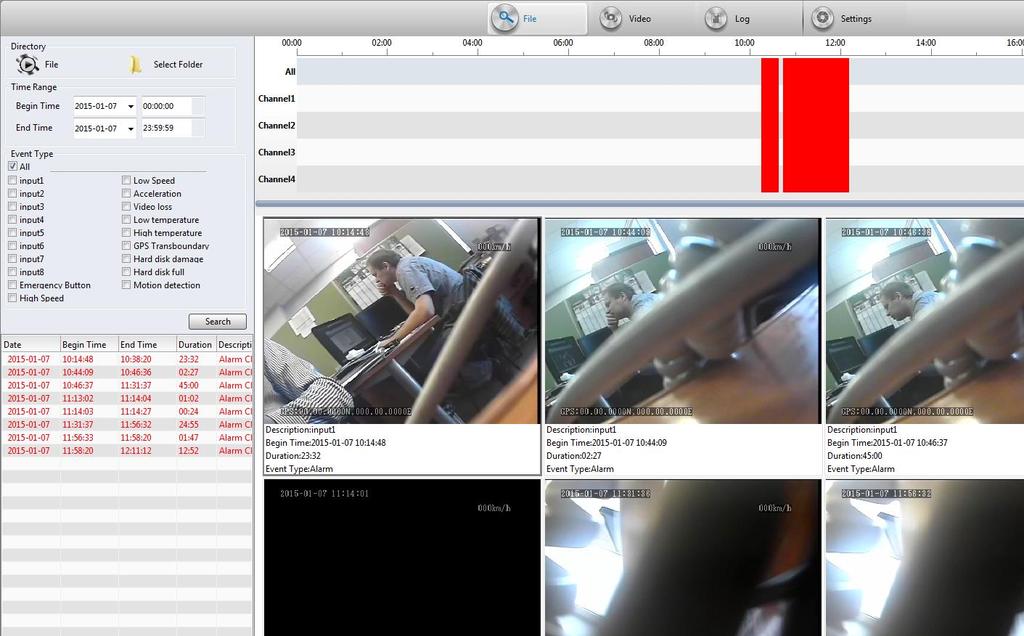1024x636 pixels.
Task: Click the Select Folder yellow folder icon
Action: point(135,64)
